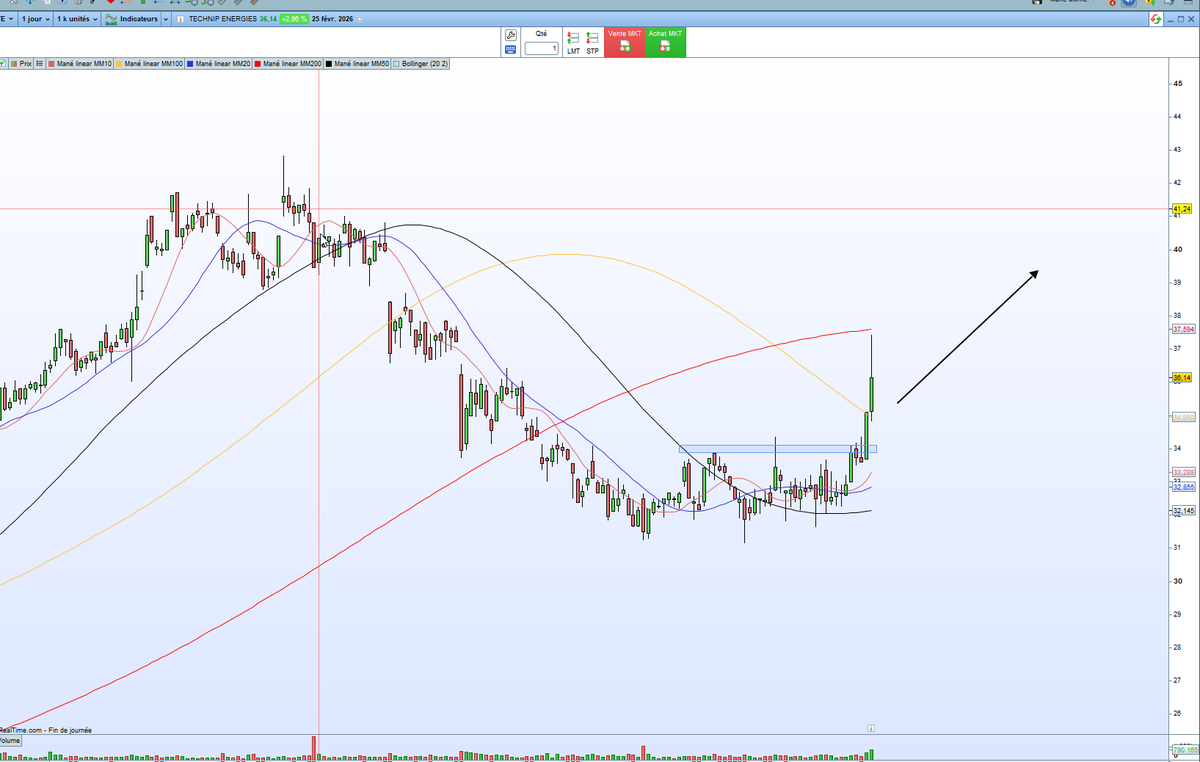
Task: Click the list icon after Prix
Action: 40,63
